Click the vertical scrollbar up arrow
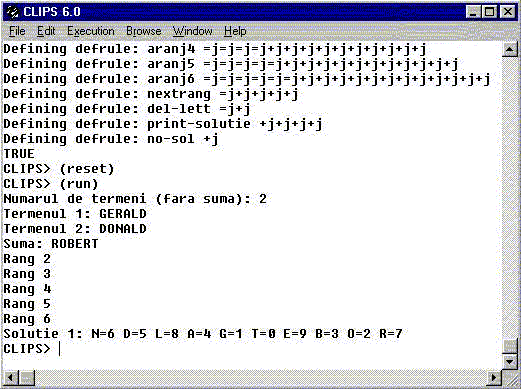Screen dimensions: 521x389 510,49
